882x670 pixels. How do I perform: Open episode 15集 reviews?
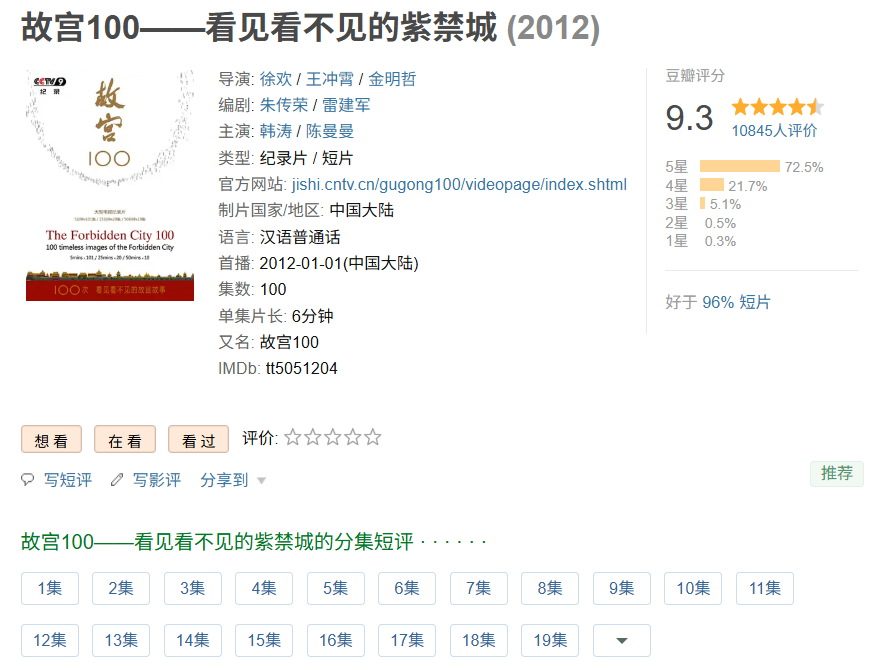pyautogui.click(x=264, y=640)
